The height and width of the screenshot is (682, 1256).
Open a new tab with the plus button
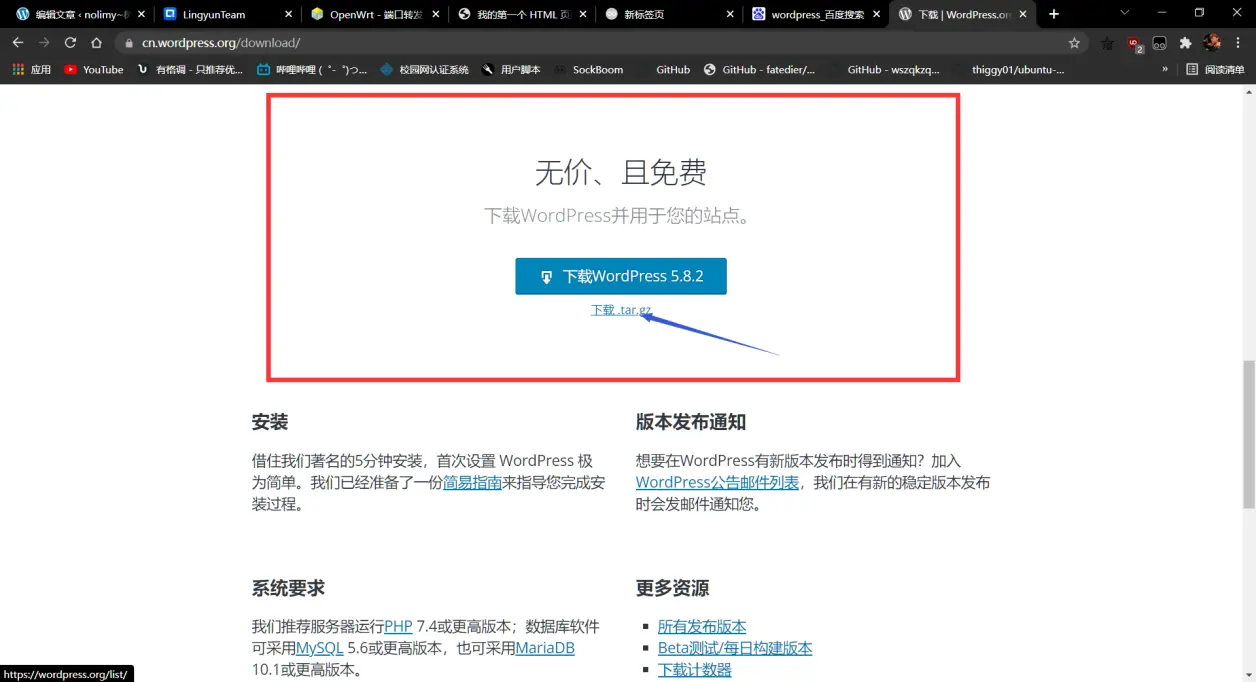click(x=1053, y=14)
